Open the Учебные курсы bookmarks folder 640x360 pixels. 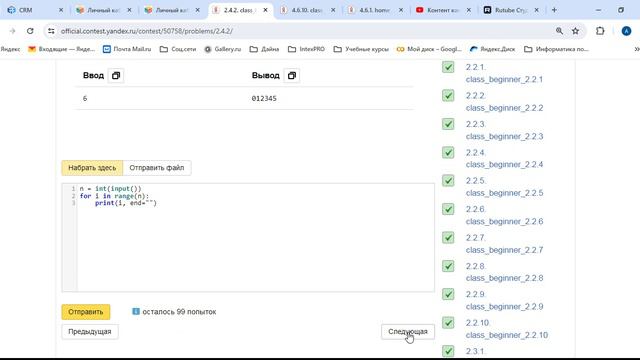[361, 49]
